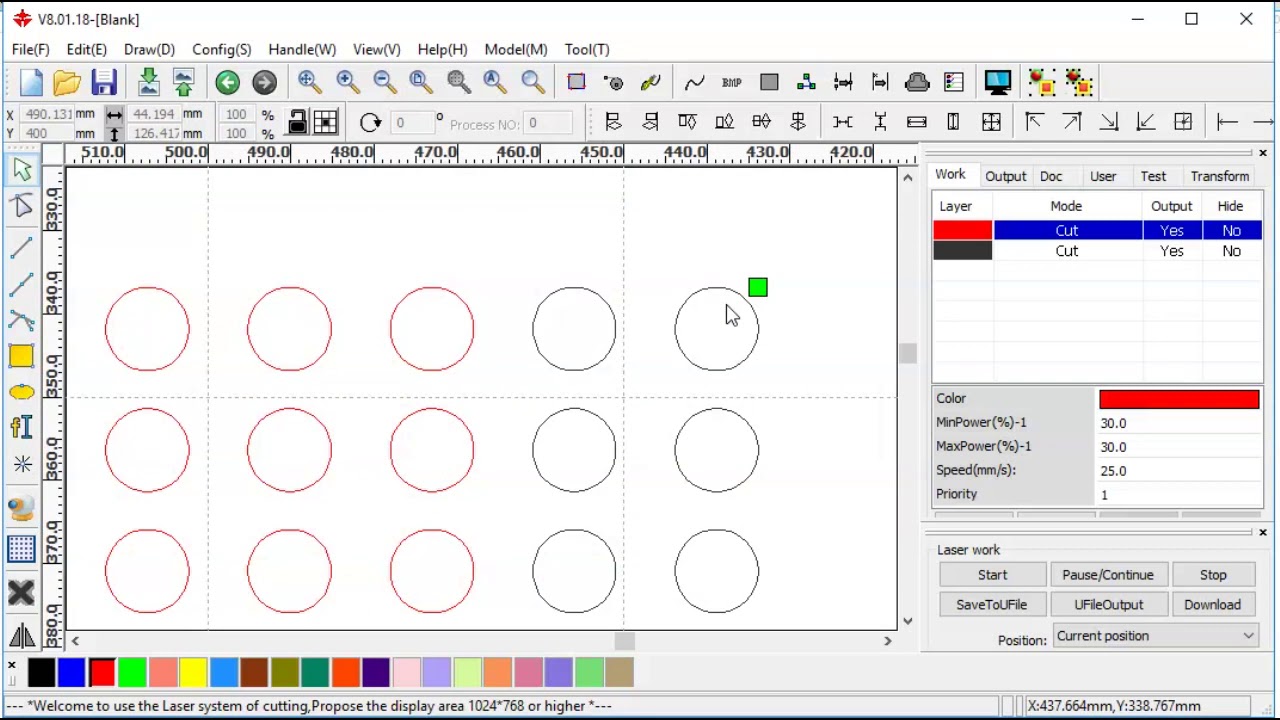Open the Handle menu
The image size is (1280, 720).
click(302, 49)
